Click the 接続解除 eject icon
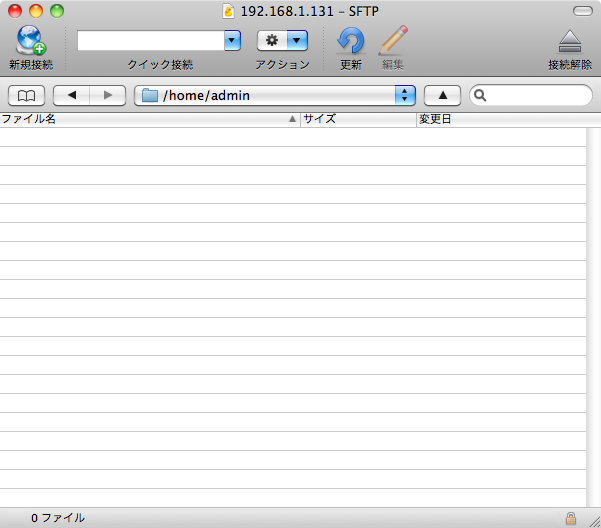601x528 pixels. (569, 41)
